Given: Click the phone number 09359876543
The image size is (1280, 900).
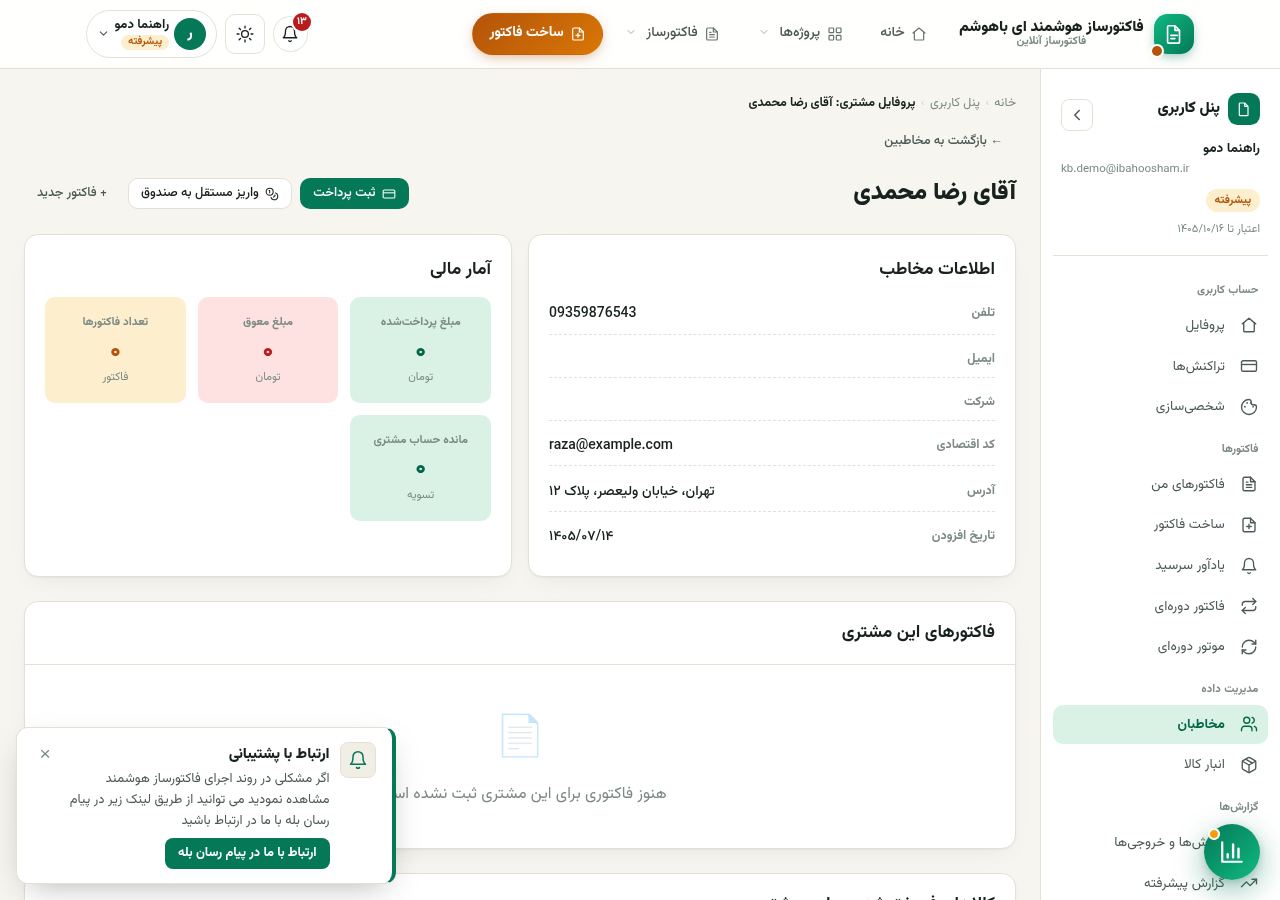Looking at the screenshot, I should [593, 312].
